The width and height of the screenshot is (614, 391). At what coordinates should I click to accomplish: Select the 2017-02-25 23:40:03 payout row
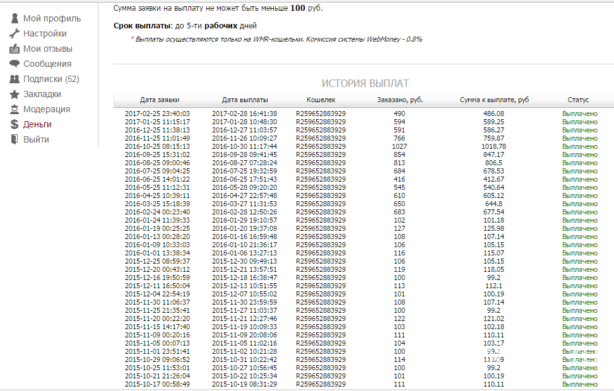click(x=363, y=114)
